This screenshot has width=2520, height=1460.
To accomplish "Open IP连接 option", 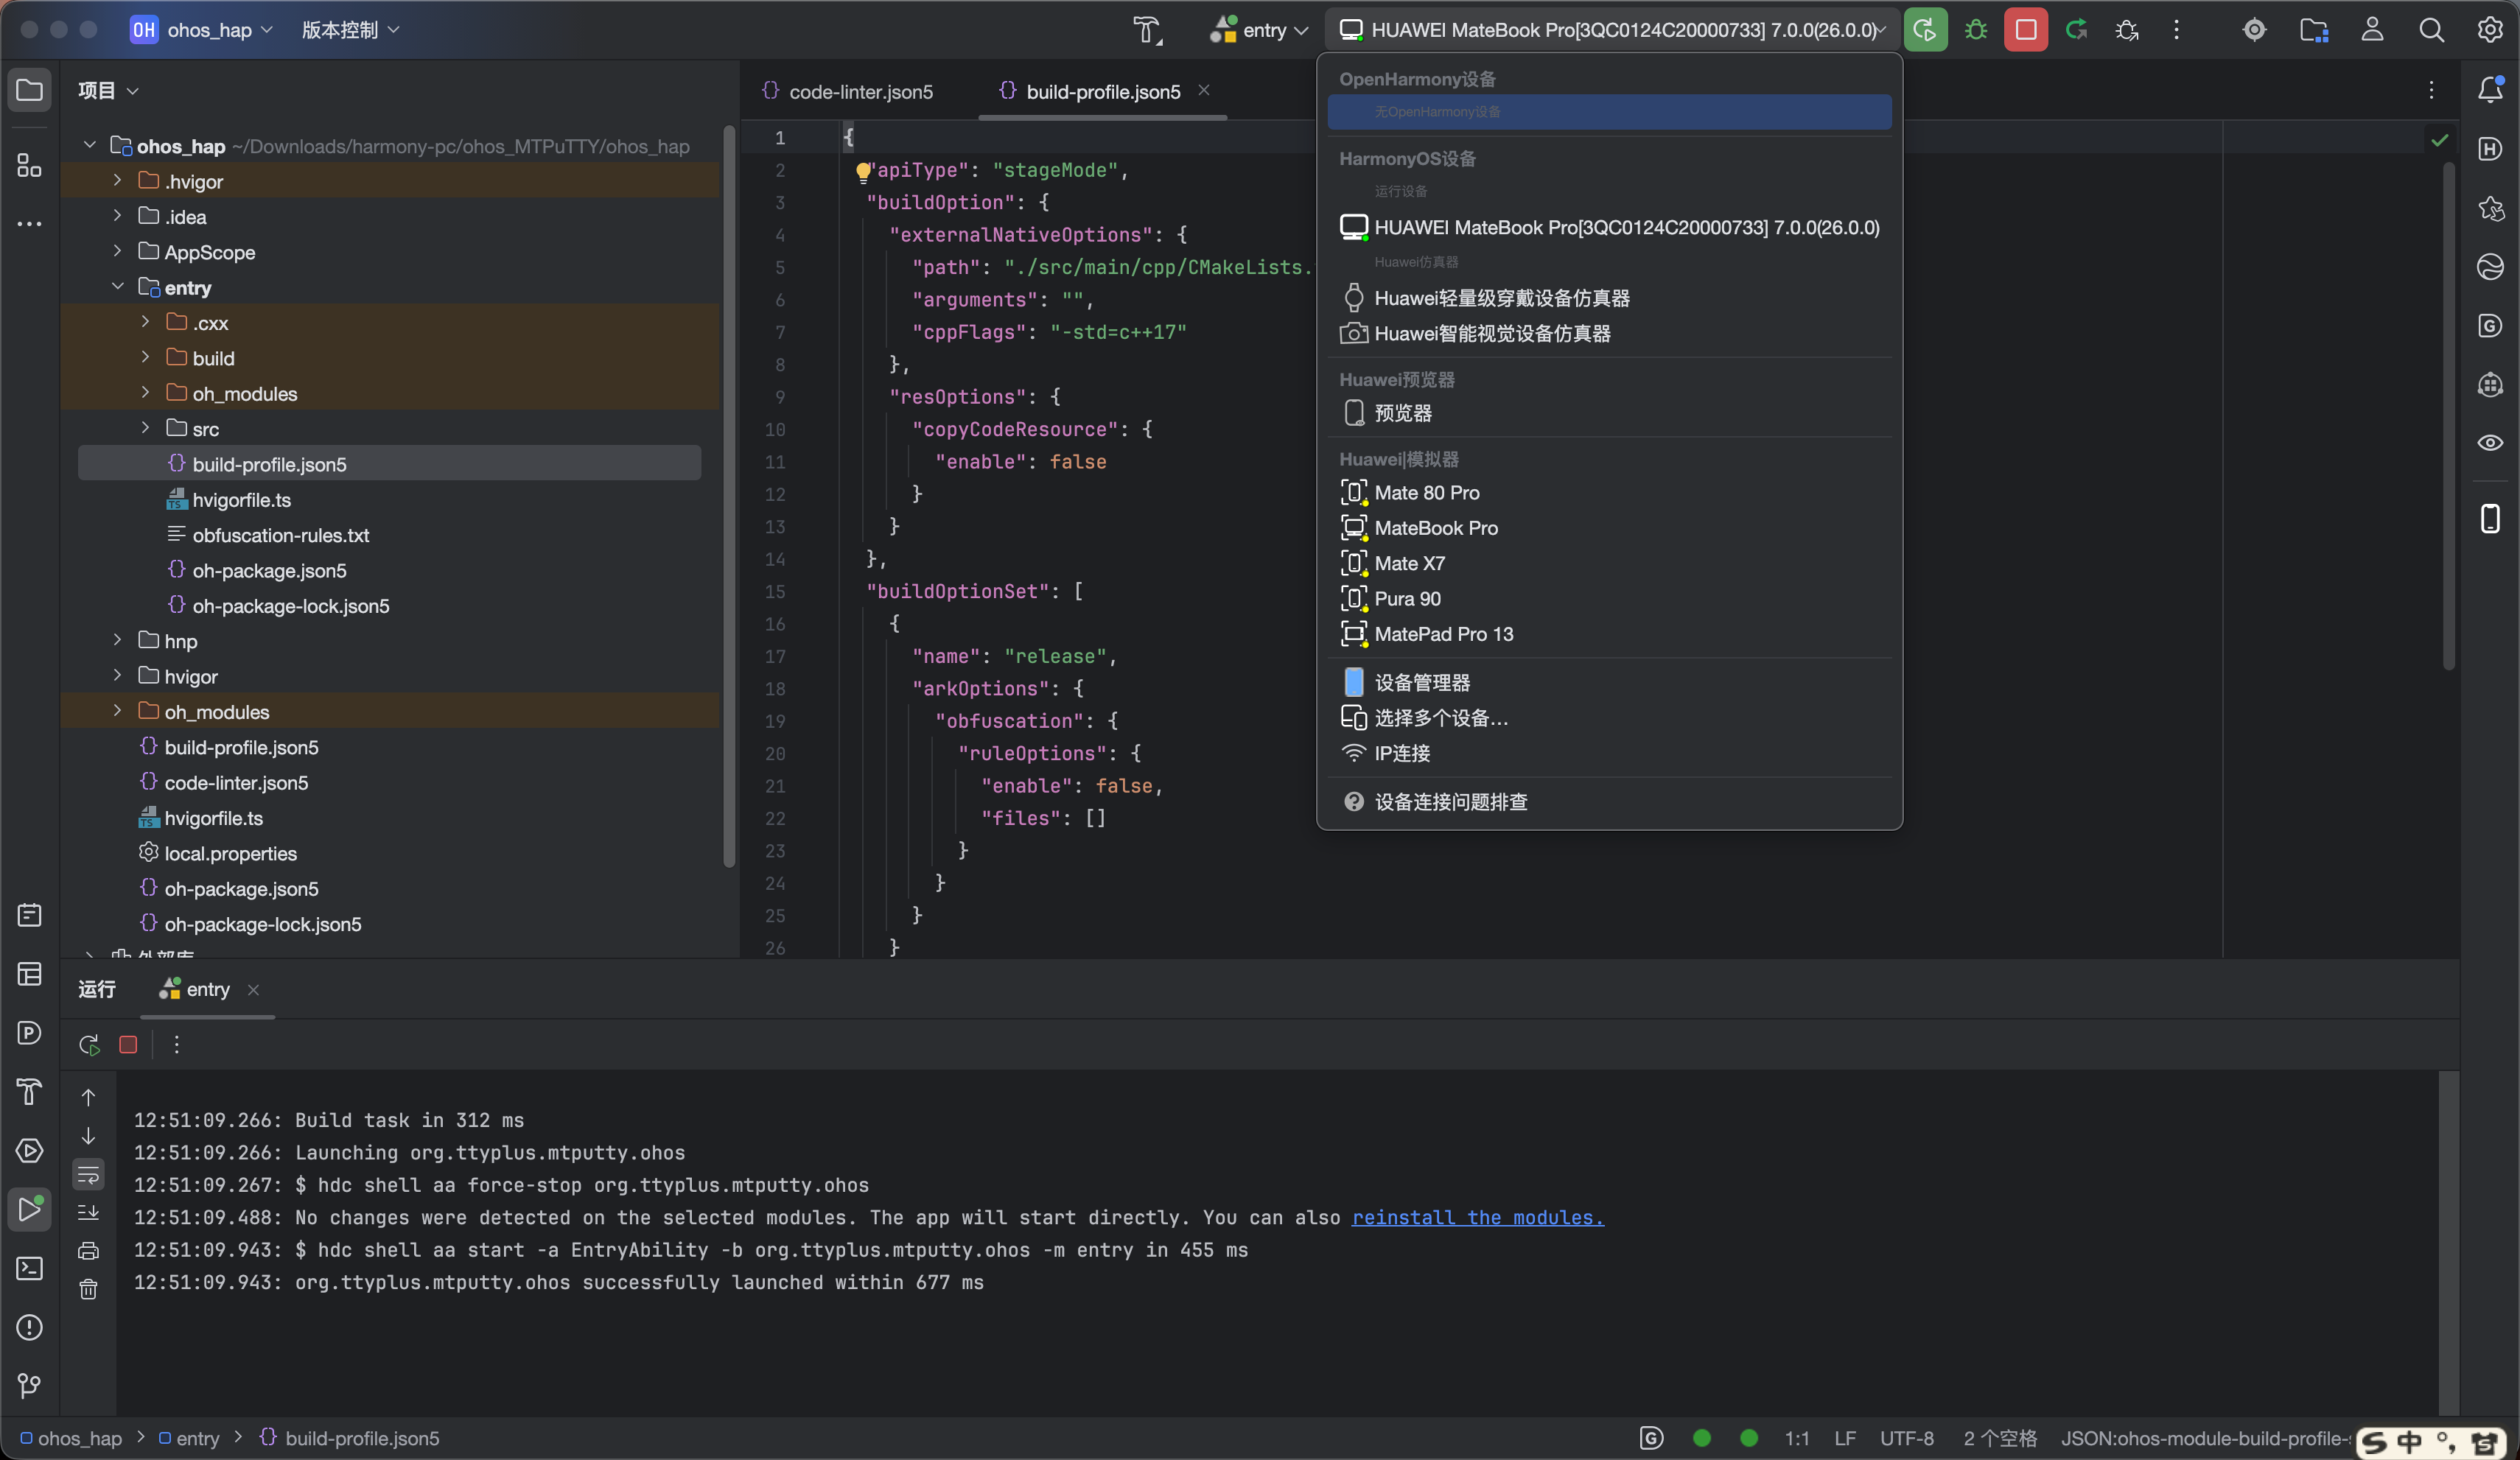I will point(1610,753).
